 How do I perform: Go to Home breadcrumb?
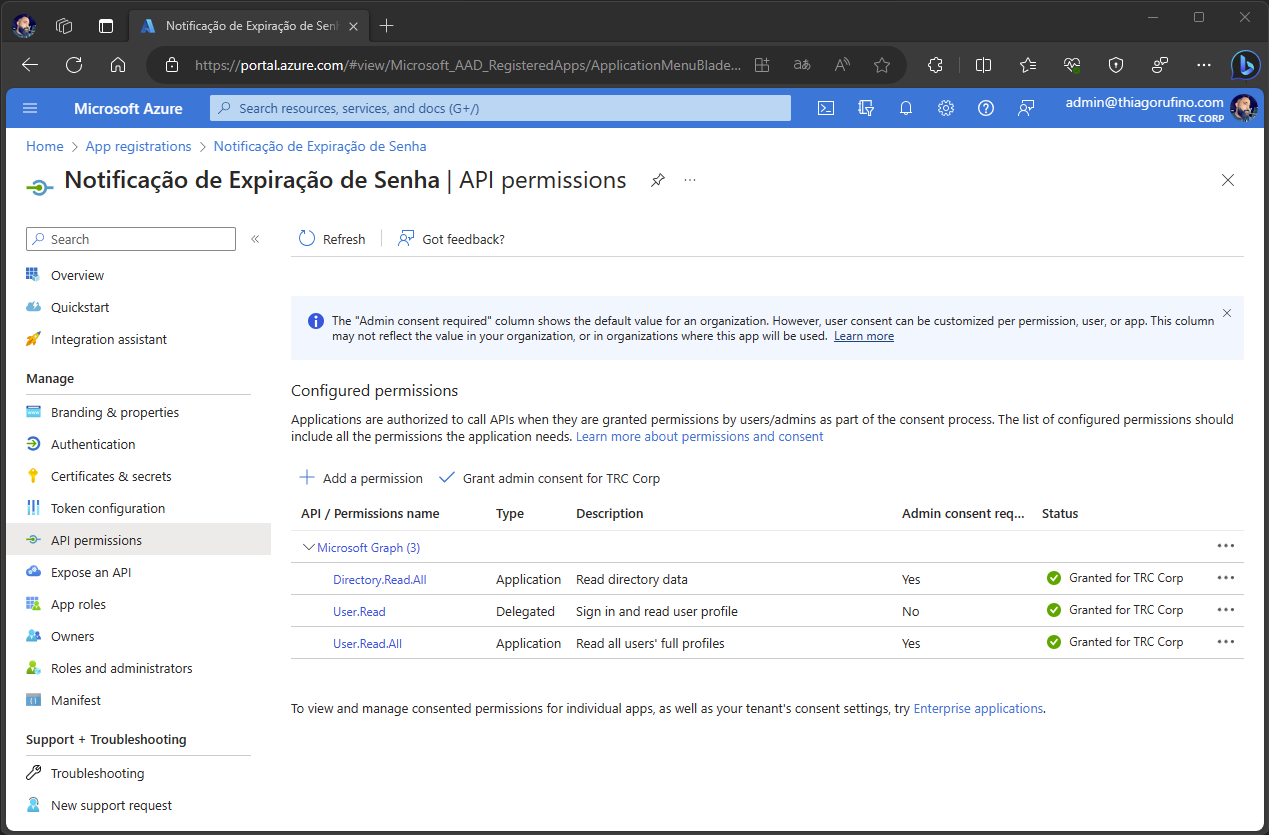(45, 146)
